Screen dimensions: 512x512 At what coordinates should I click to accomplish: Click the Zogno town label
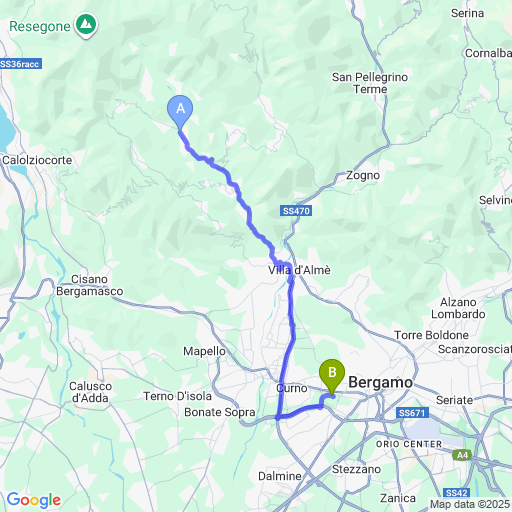click(x=363, y=175)
